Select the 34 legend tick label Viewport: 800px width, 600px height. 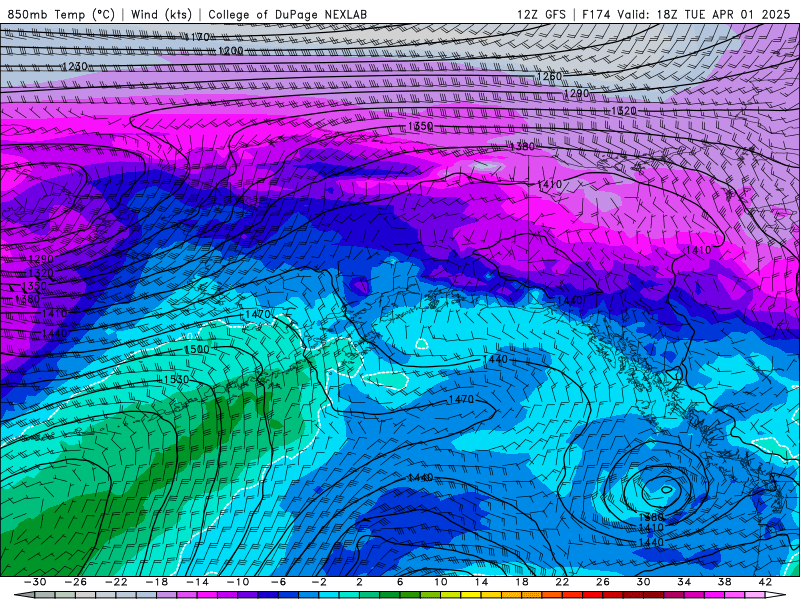pyautogui.click(x=684, y=582)
